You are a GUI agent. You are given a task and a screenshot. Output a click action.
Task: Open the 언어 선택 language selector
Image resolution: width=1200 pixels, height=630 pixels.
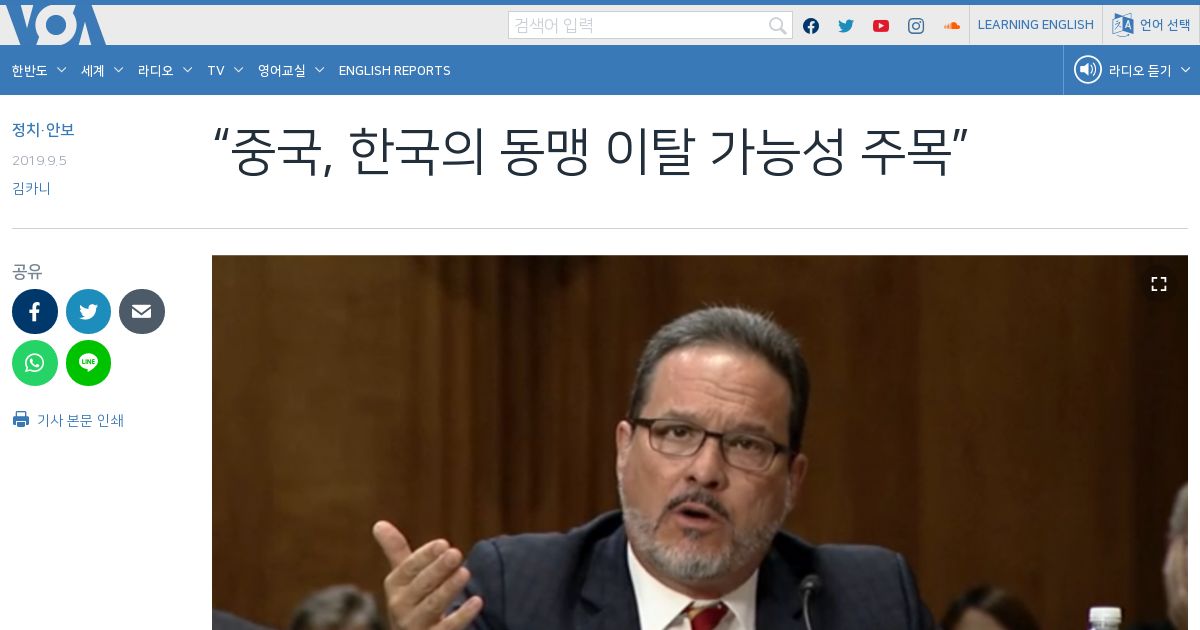1151,25
